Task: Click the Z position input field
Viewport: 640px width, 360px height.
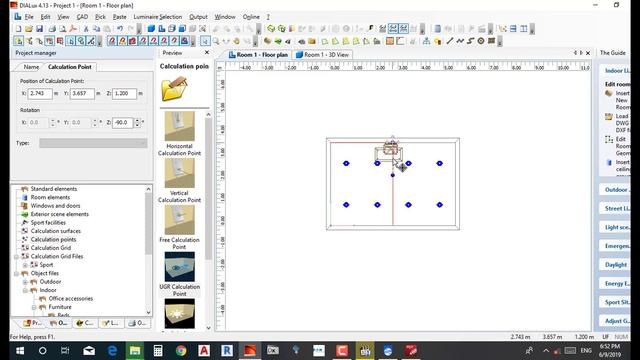Action: pos(124,93)
